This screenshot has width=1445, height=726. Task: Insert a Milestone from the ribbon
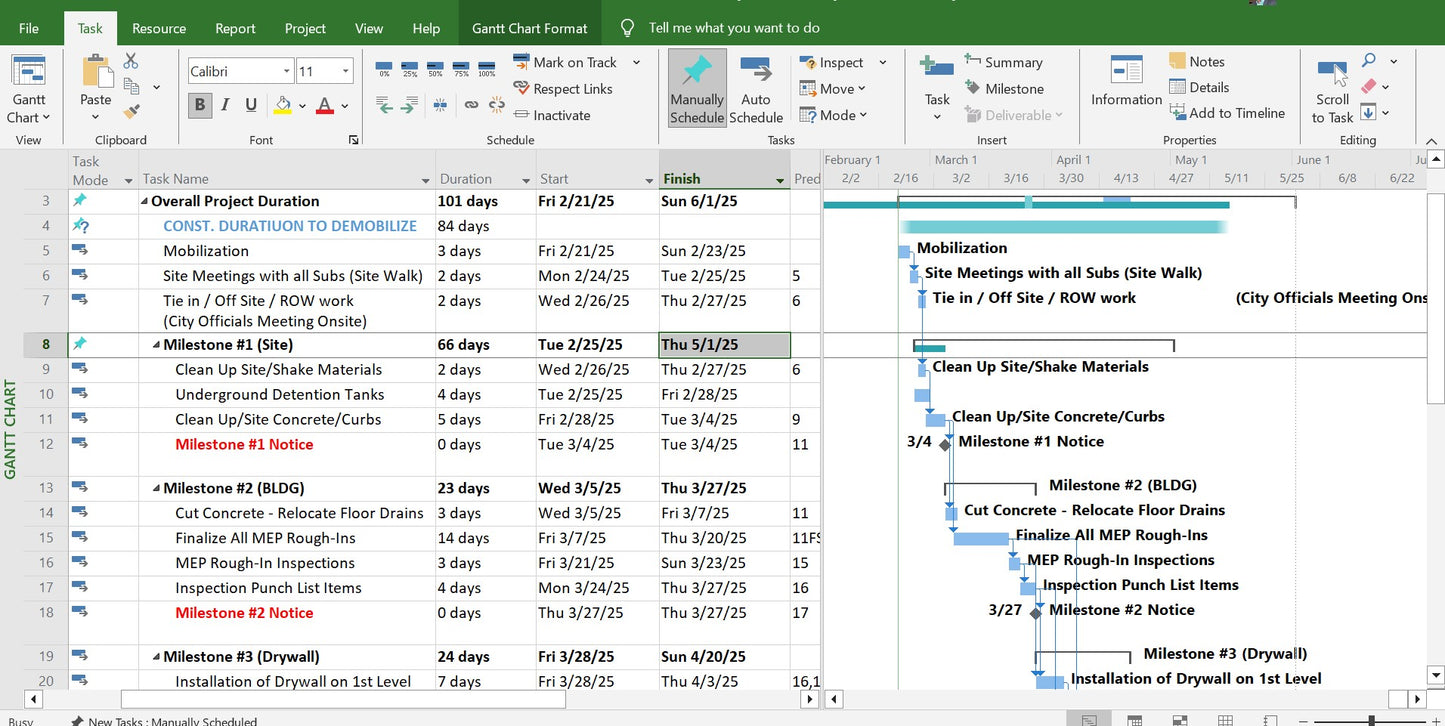click(x=1003, y=89)
